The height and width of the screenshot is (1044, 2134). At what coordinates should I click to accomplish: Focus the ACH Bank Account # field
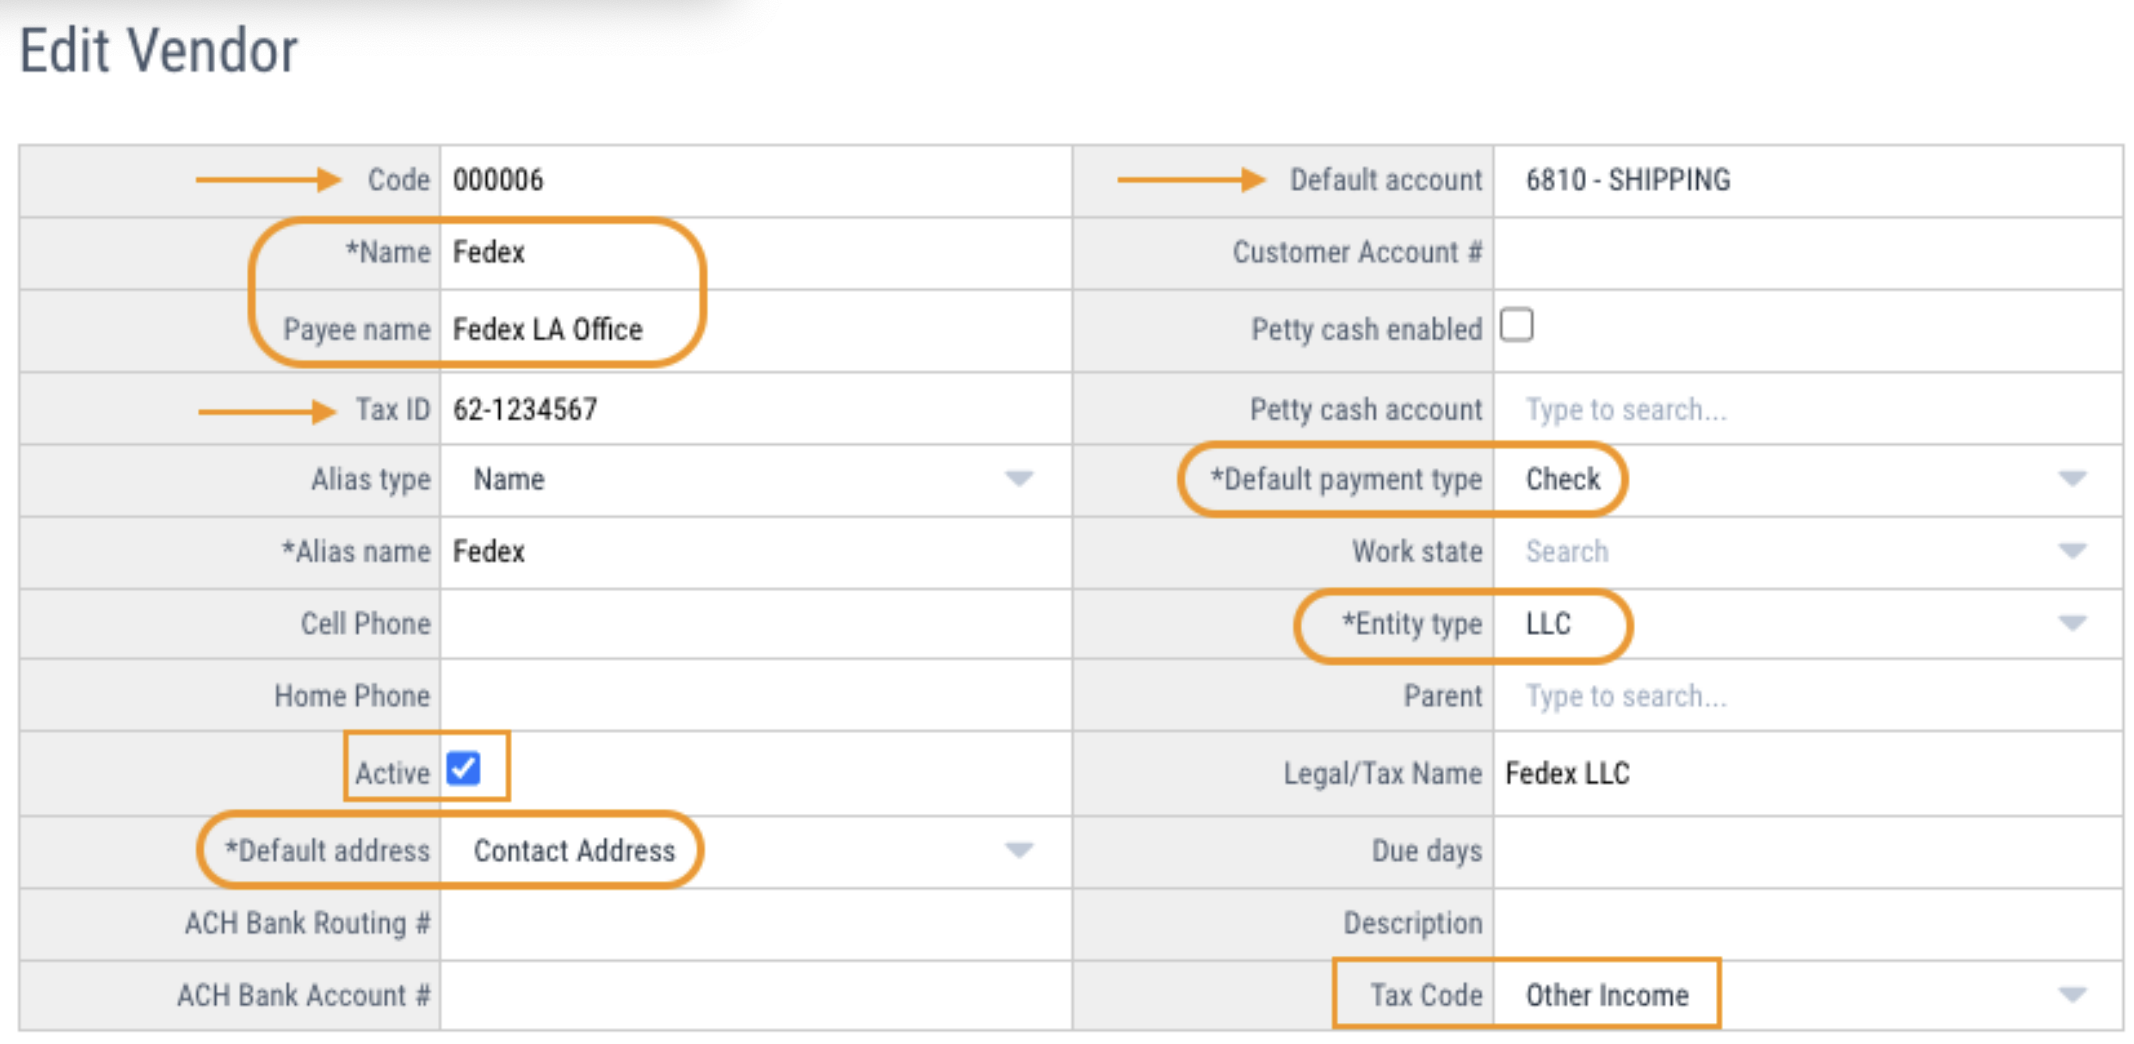756,996
